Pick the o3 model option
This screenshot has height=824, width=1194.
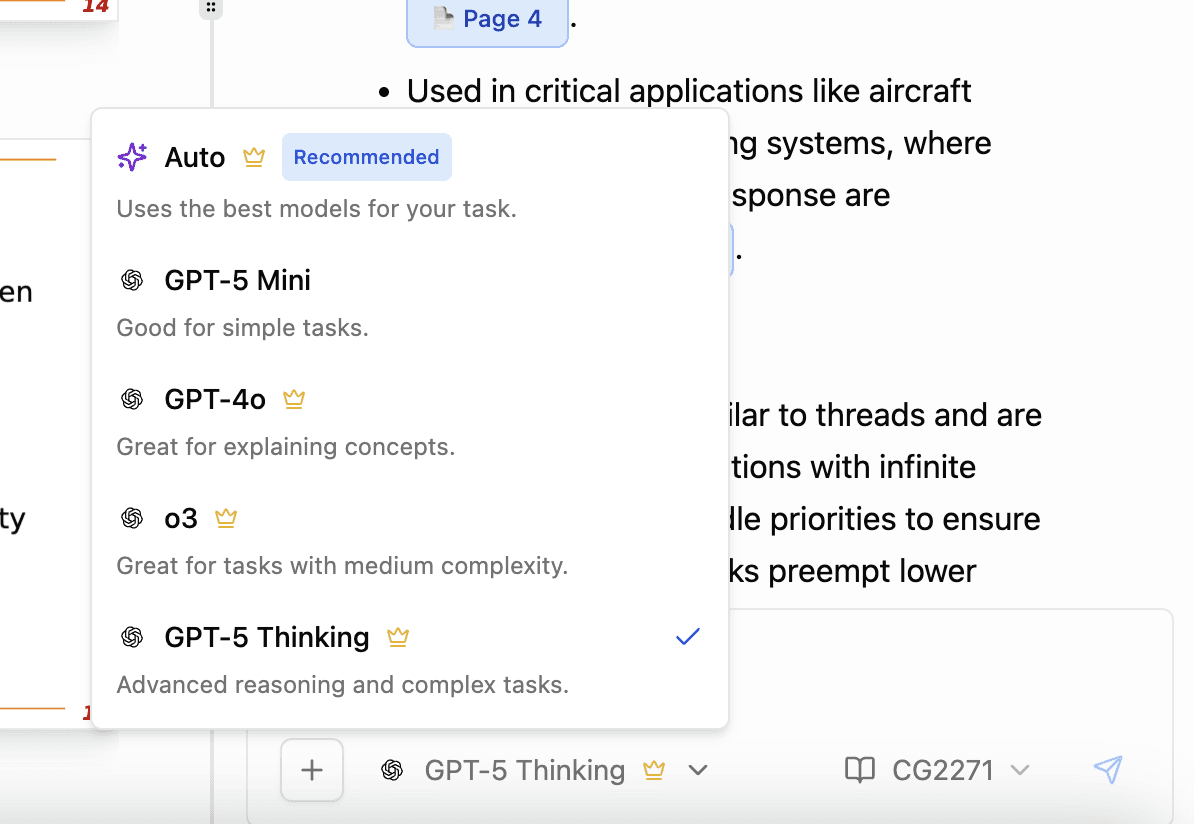410,539
